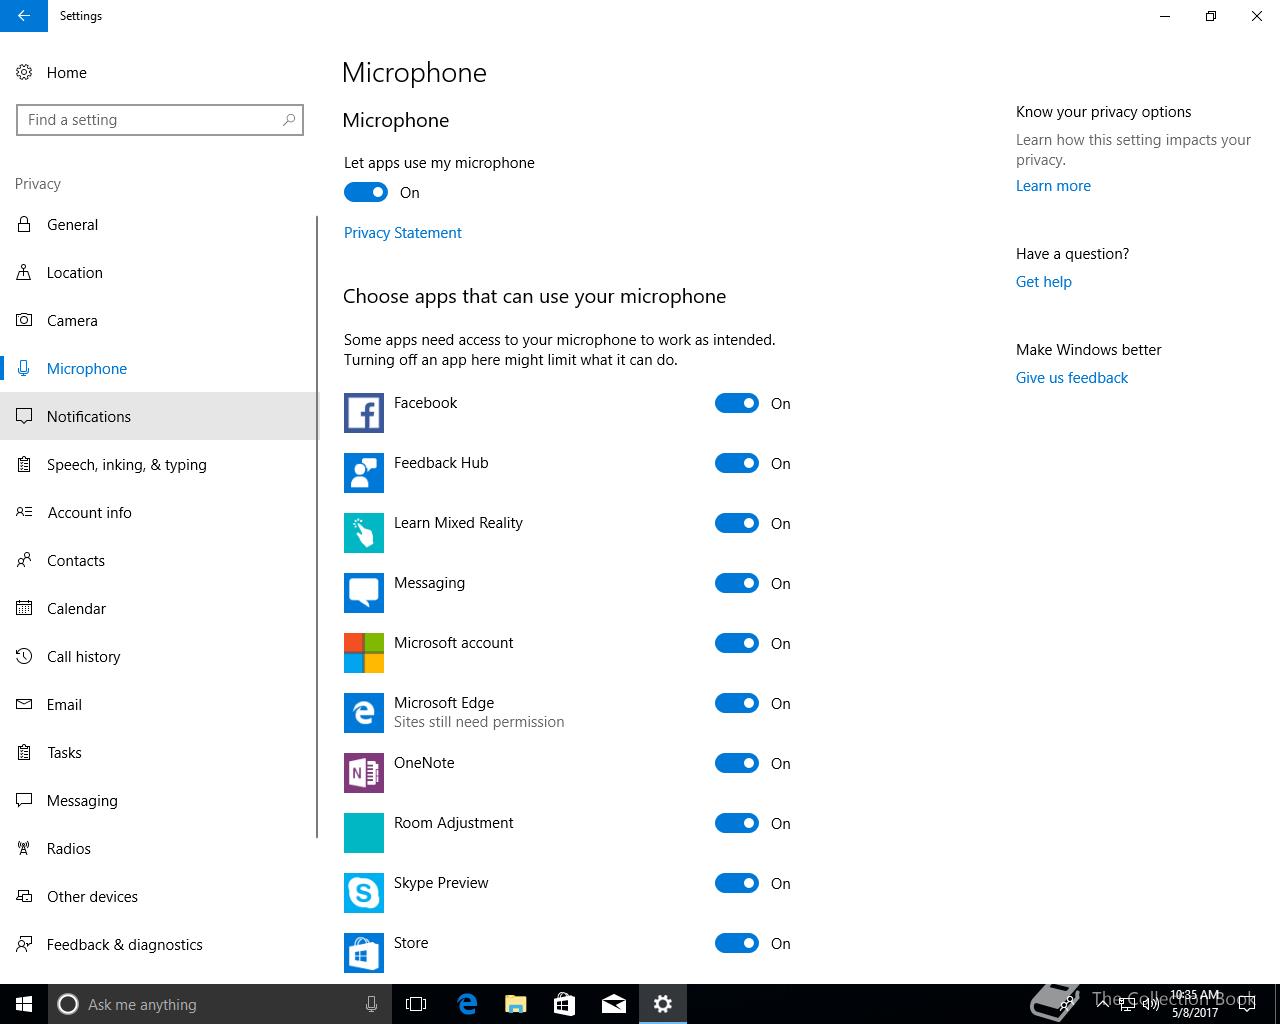Turn off microphone for Room Adjustment

pos(737,823)
